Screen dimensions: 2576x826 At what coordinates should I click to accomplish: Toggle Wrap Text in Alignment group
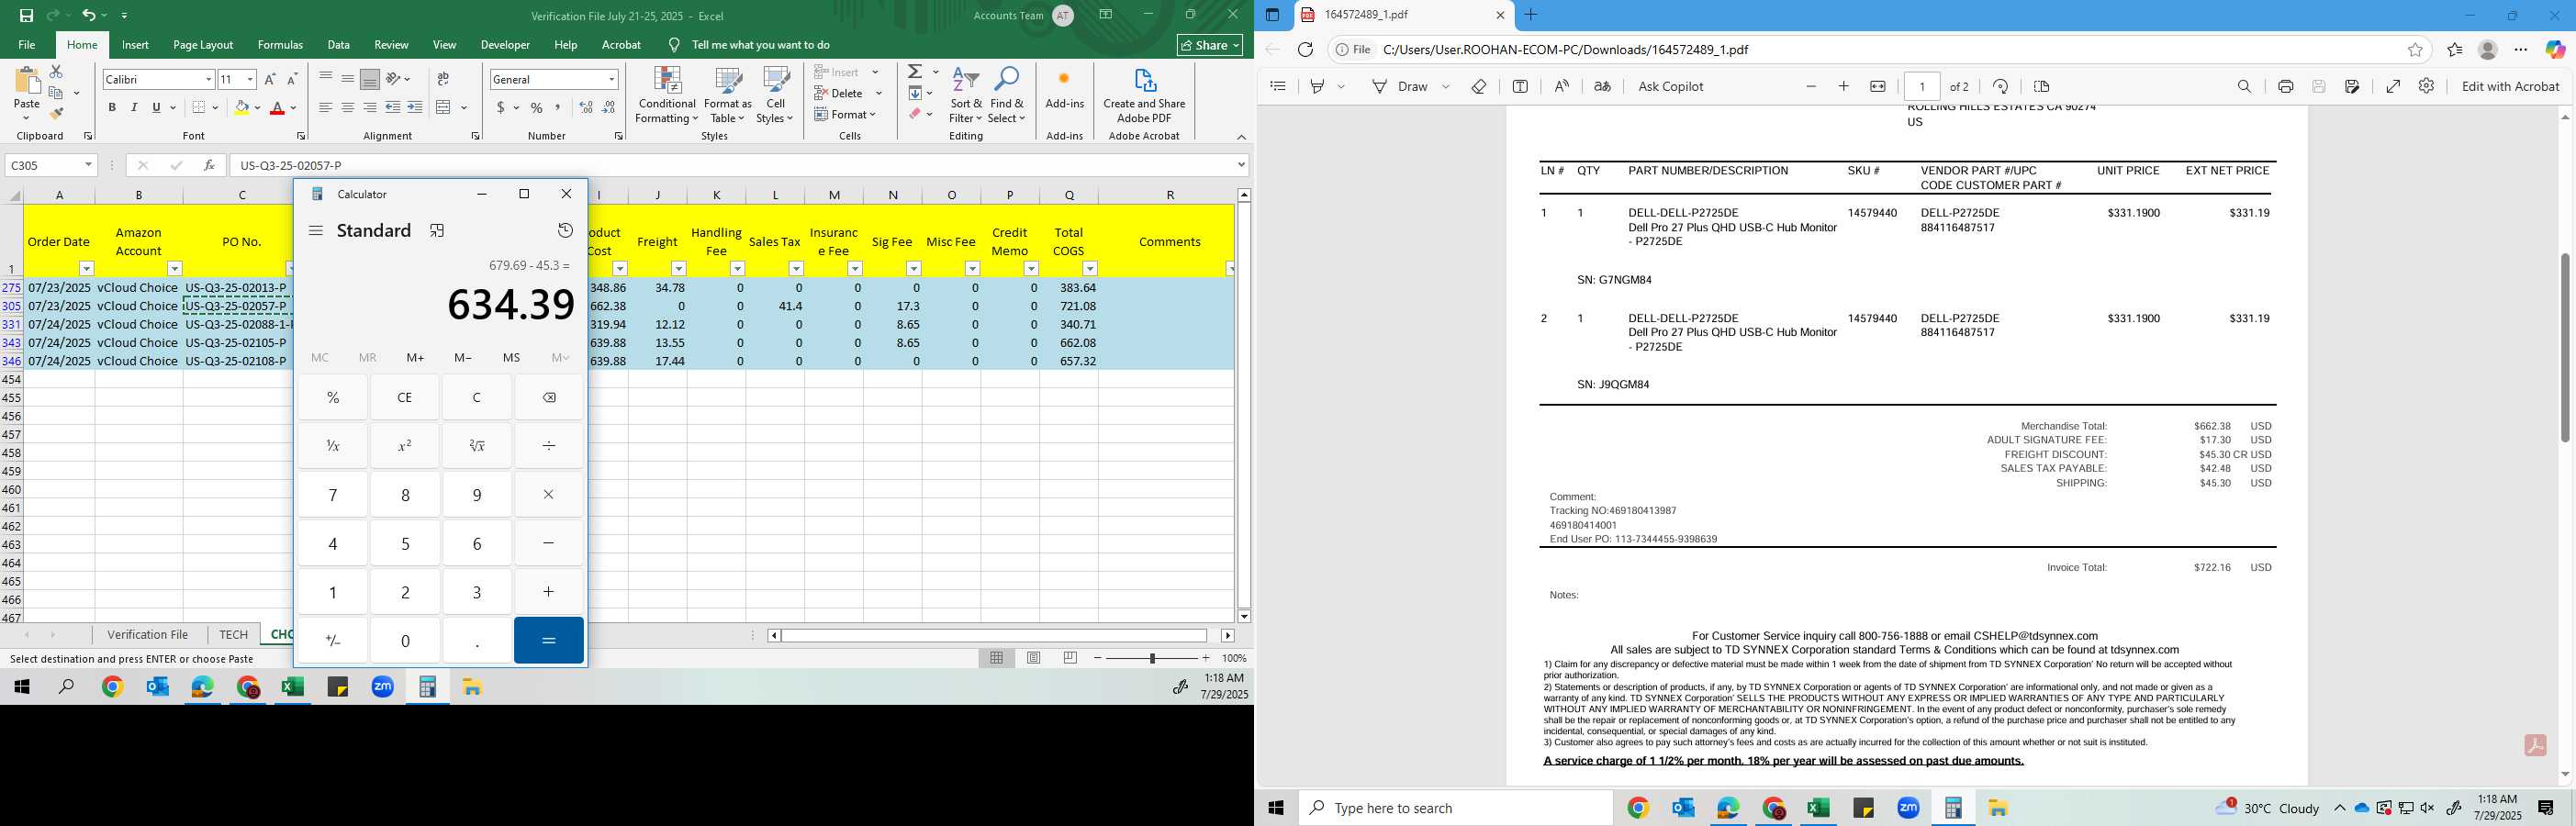[x=443, y=79]
